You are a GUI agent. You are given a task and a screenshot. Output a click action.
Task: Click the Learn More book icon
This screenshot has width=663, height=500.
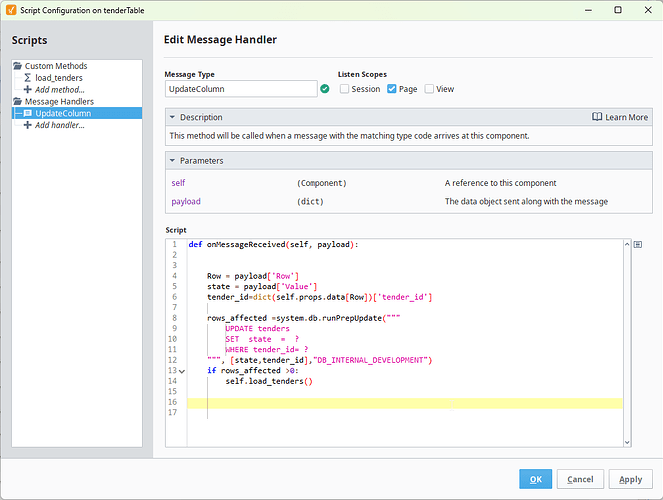[597, 117]
